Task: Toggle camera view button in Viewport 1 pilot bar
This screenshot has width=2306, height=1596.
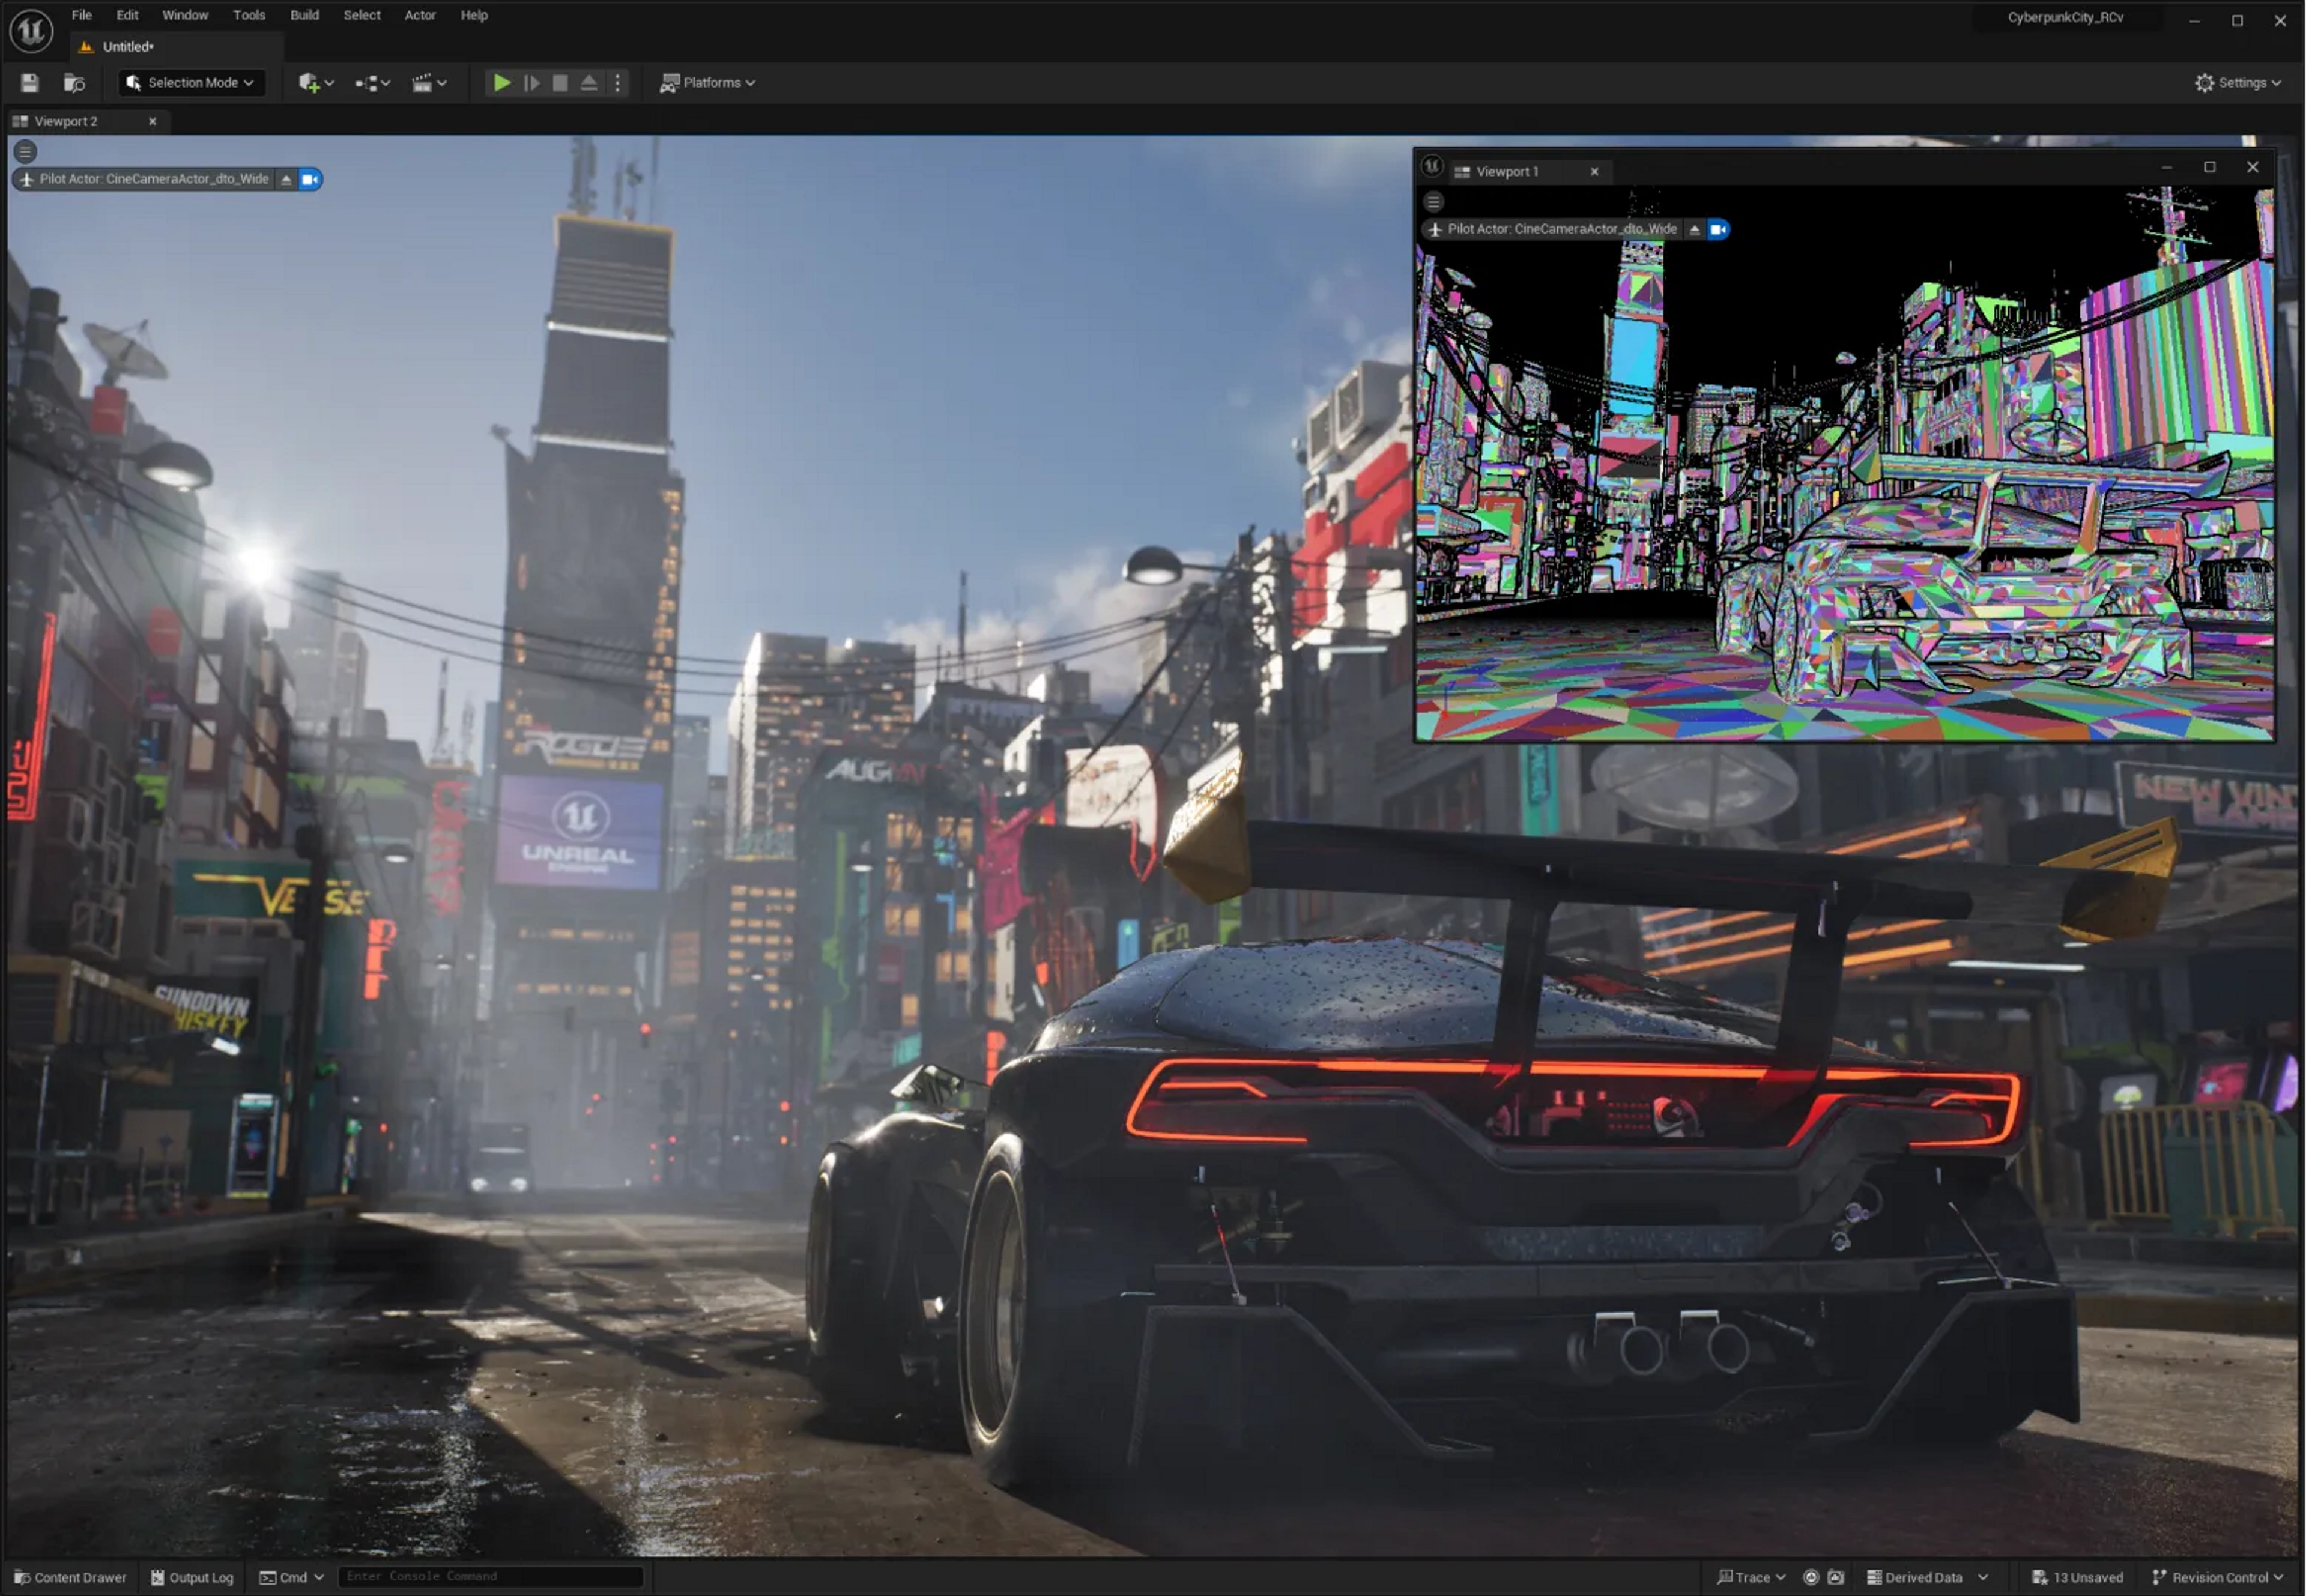Action: pos(1718,229)
